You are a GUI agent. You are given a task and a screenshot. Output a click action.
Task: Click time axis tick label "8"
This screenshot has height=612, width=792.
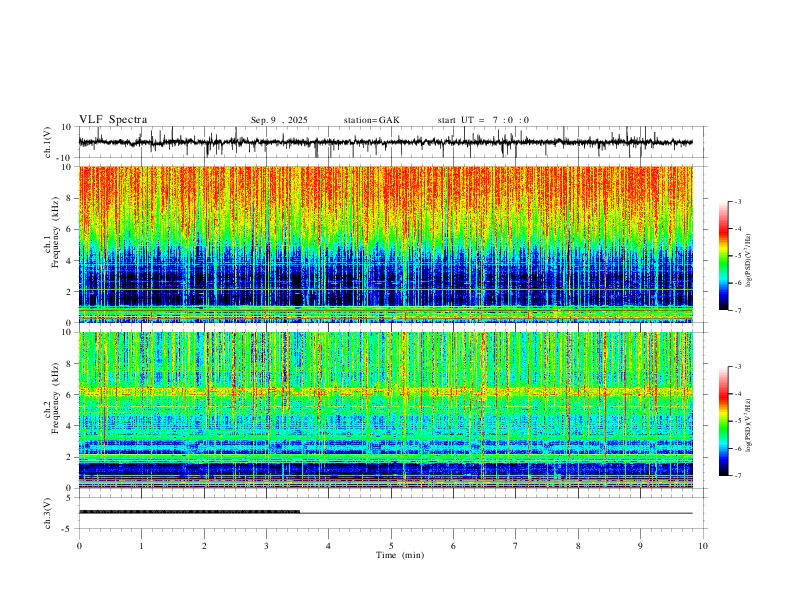tap(578, 546)
